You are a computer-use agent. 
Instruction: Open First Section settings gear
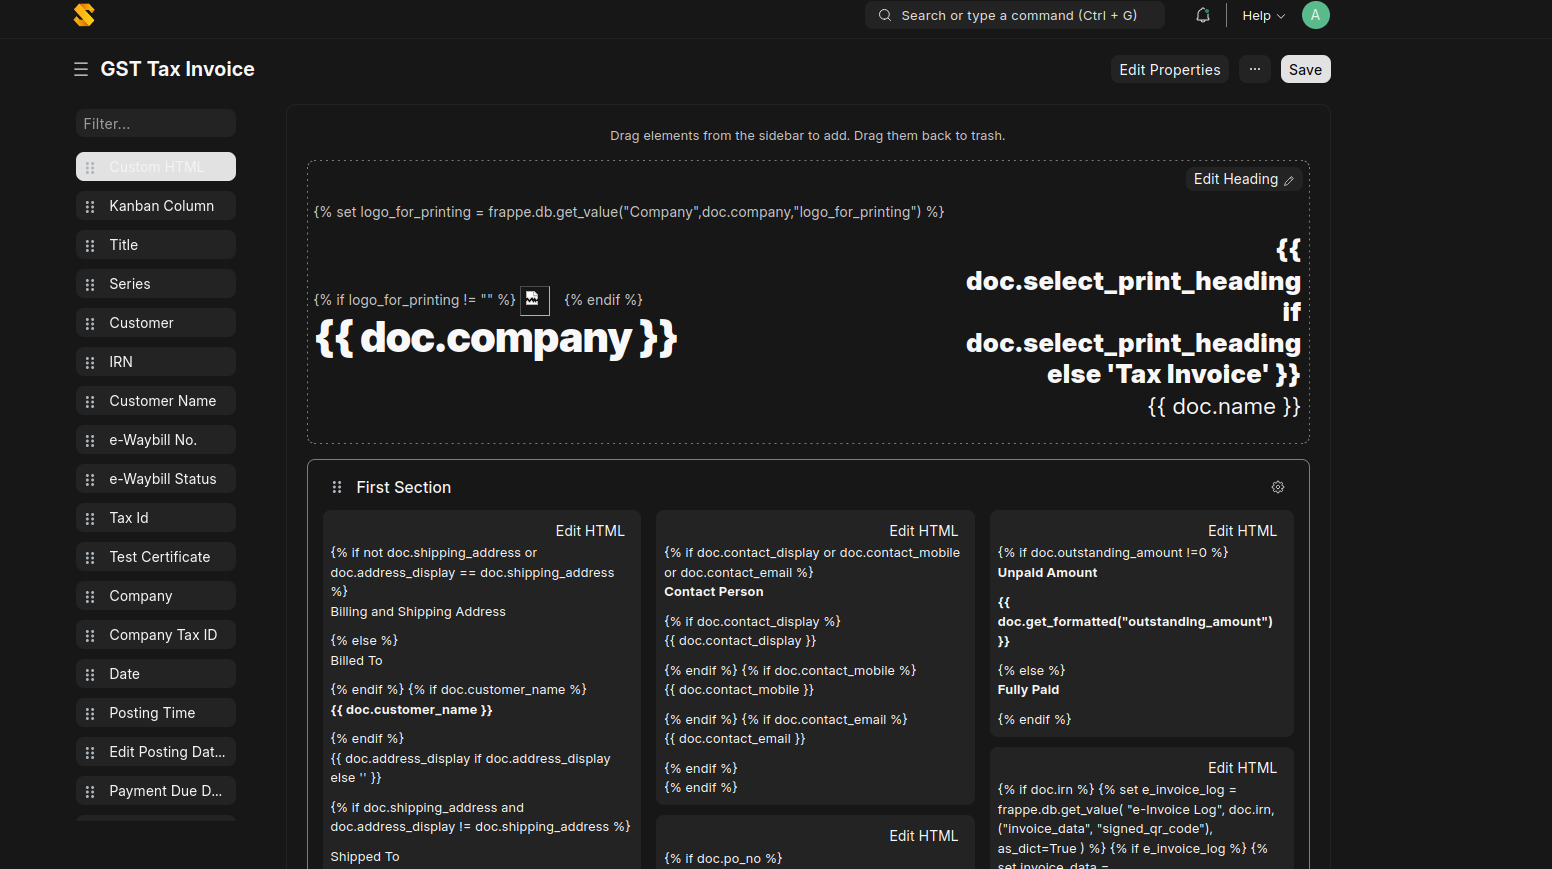(1277, 487)
